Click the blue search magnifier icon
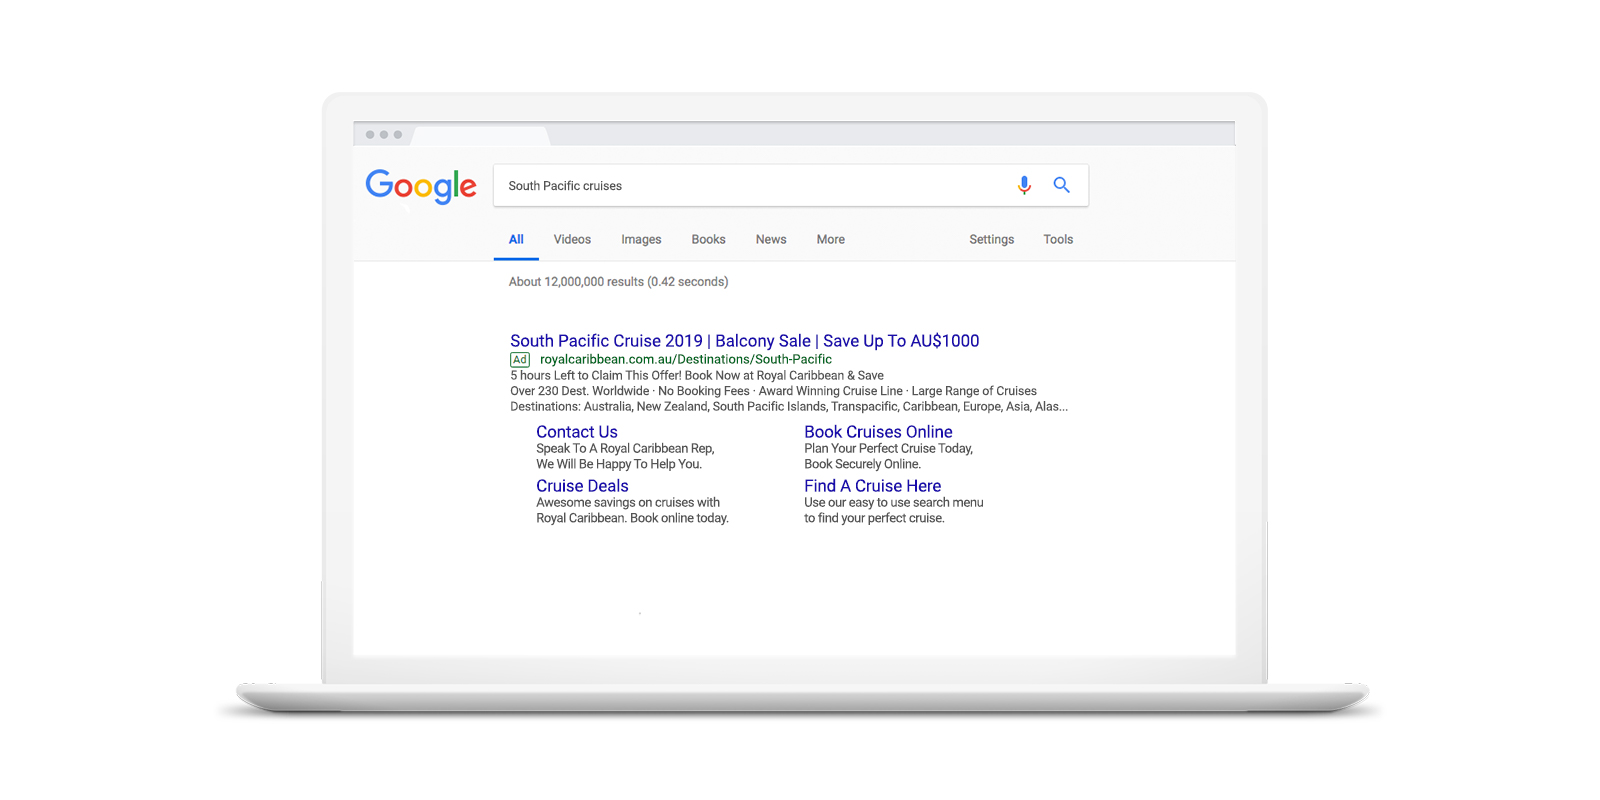Viewport: 1600px width, 800px height. point(1062,185)
